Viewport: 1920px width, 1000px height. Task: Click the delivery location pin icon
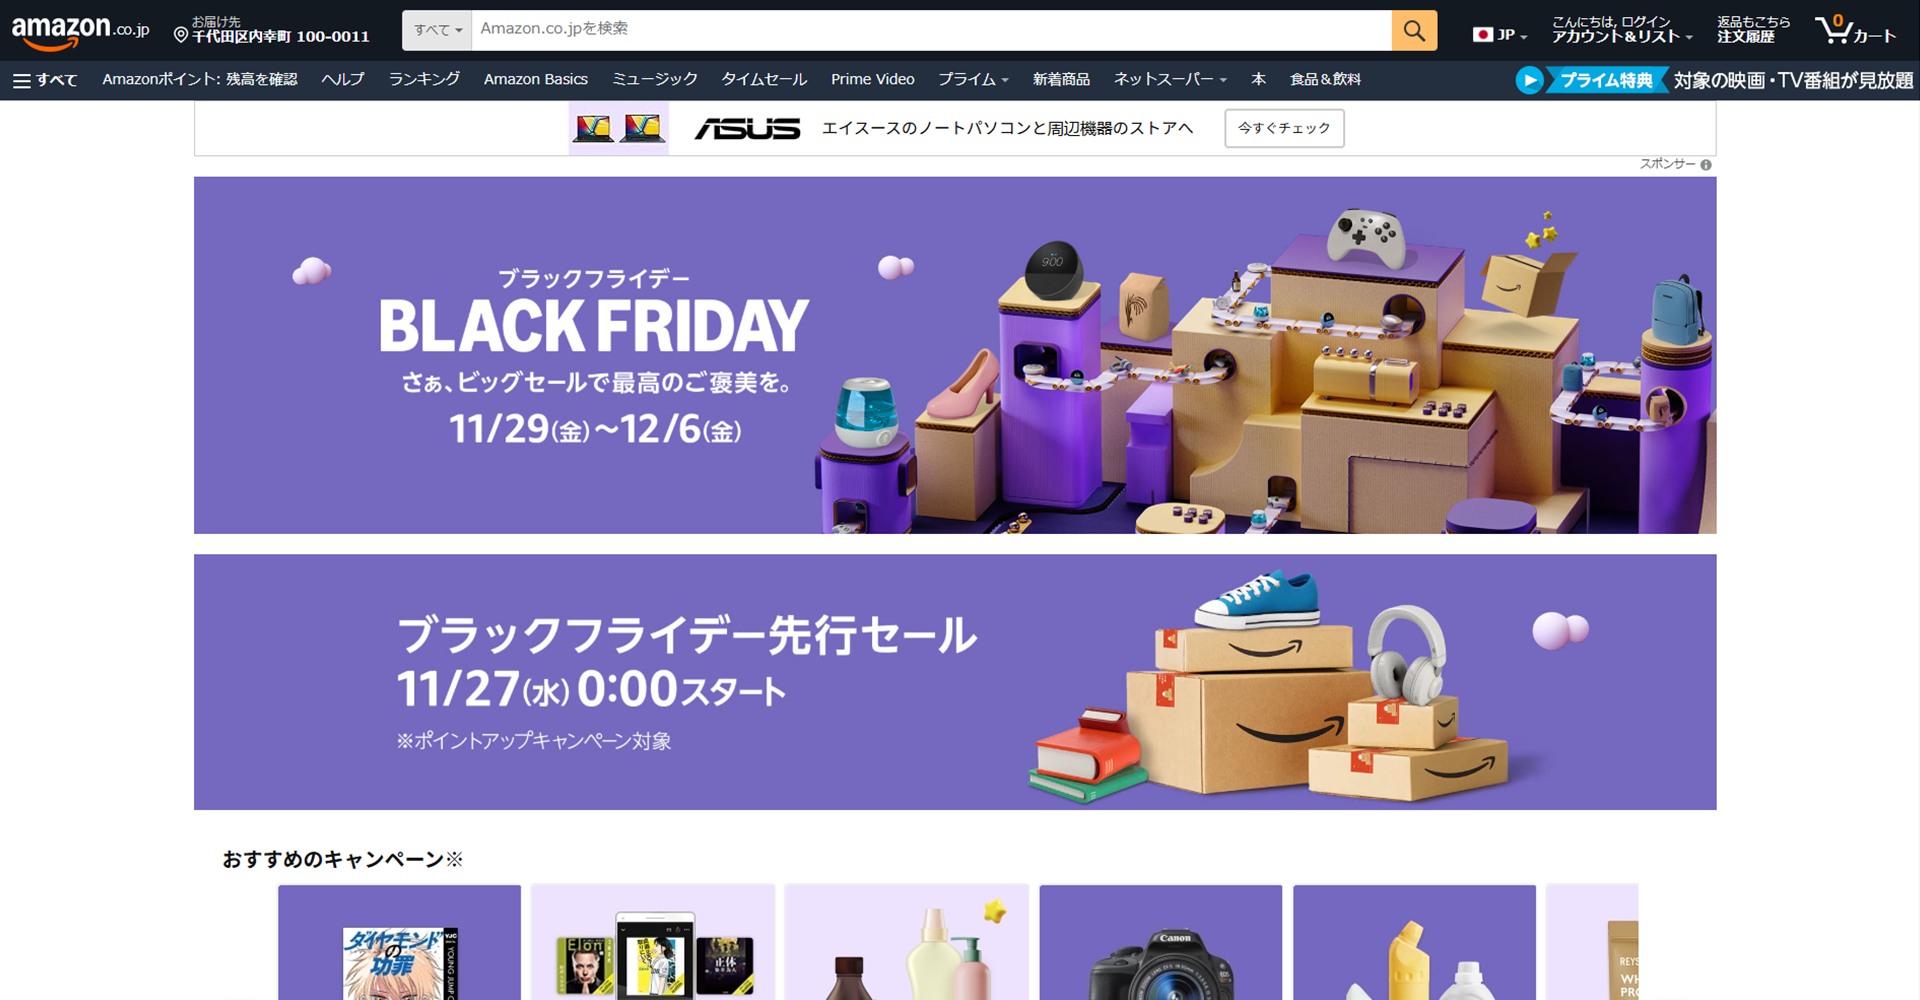(x=181, y=35)
